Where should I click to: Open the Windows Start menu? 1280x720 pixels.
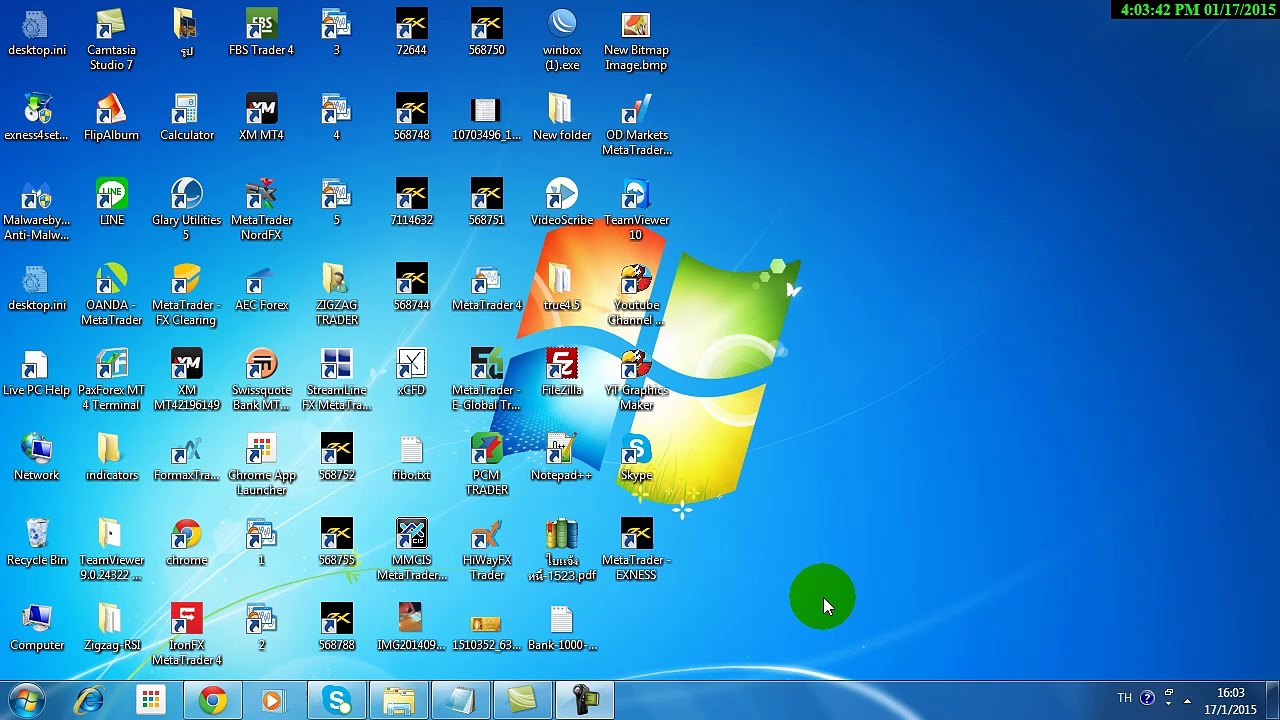point(27,700)
